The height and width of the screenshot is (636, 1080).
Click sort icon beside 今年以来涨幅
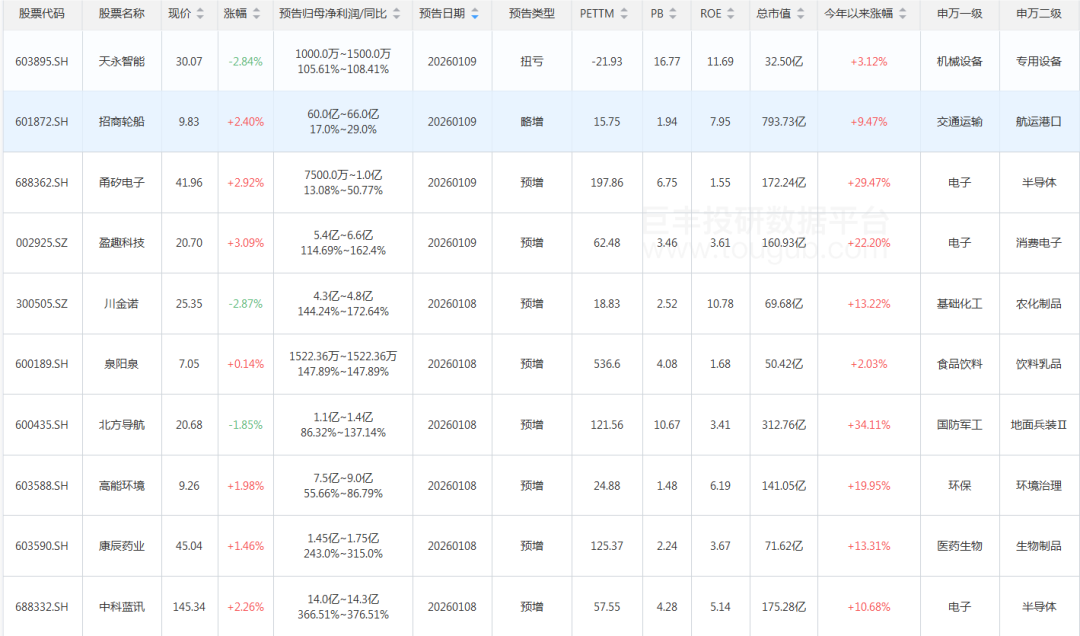(903, 15)
